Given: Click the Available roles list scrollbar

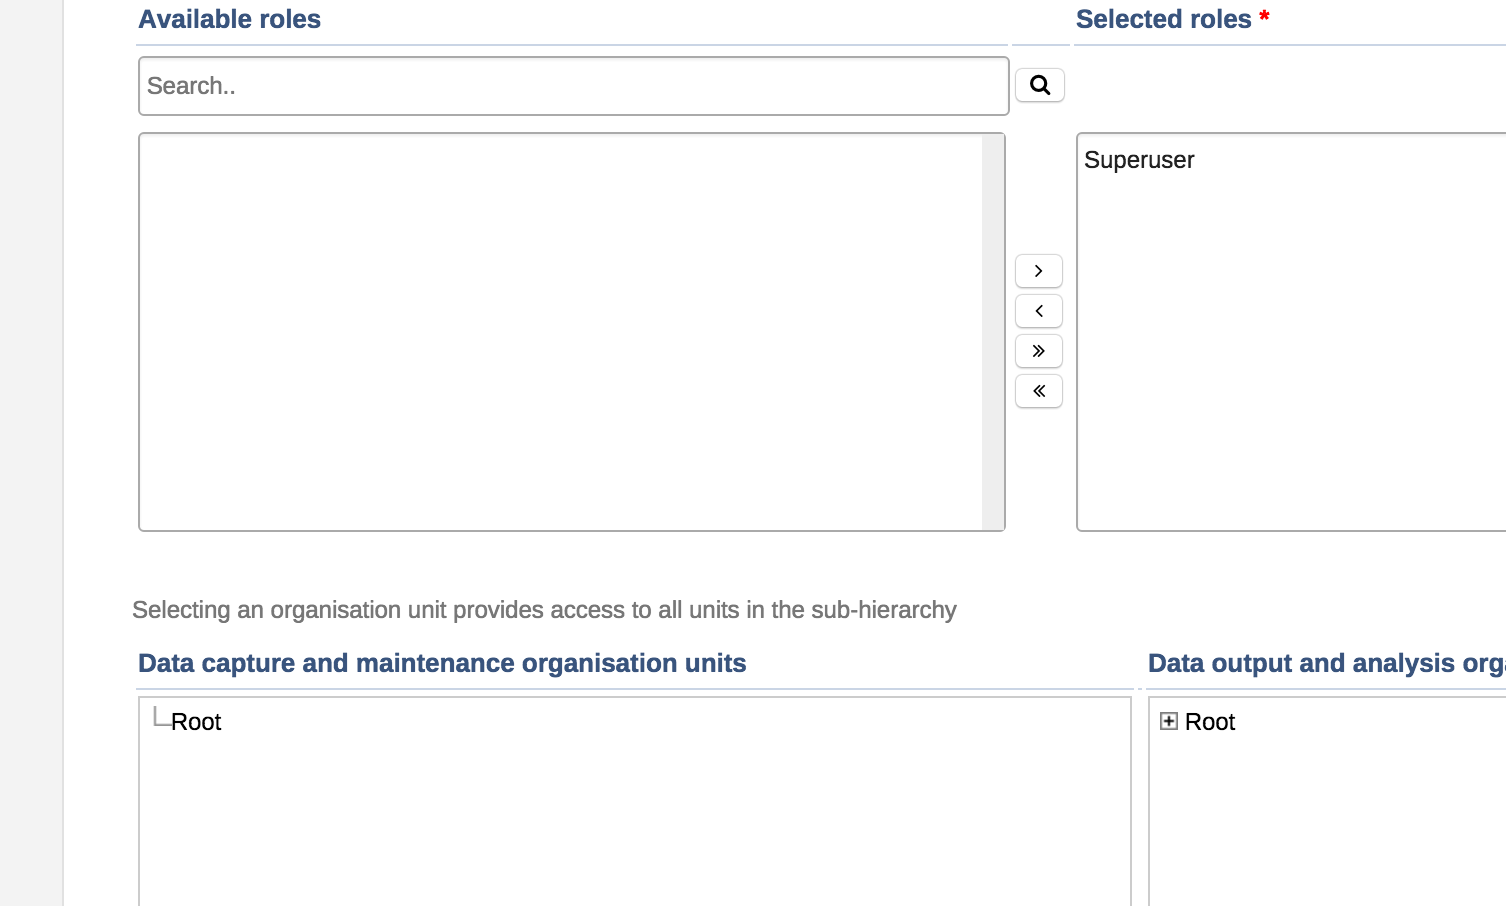Looking at the screenshot, I should point(993,331).
